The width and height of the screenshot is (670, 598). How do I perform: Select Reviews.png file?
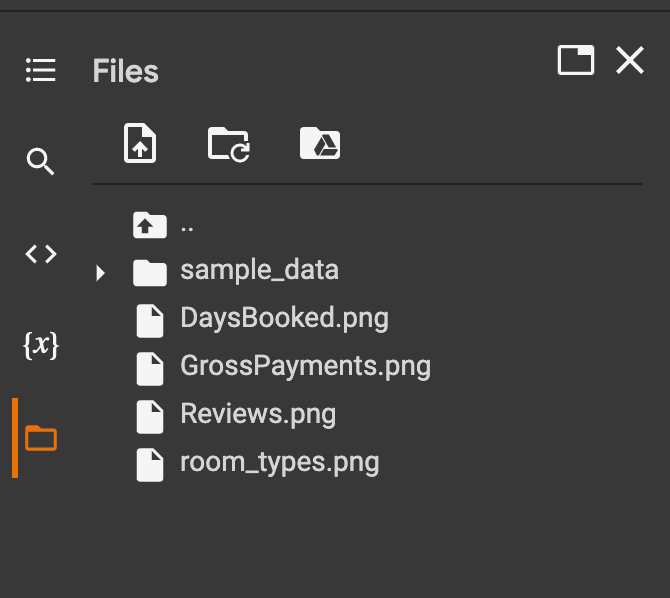(x=258, y=414)
